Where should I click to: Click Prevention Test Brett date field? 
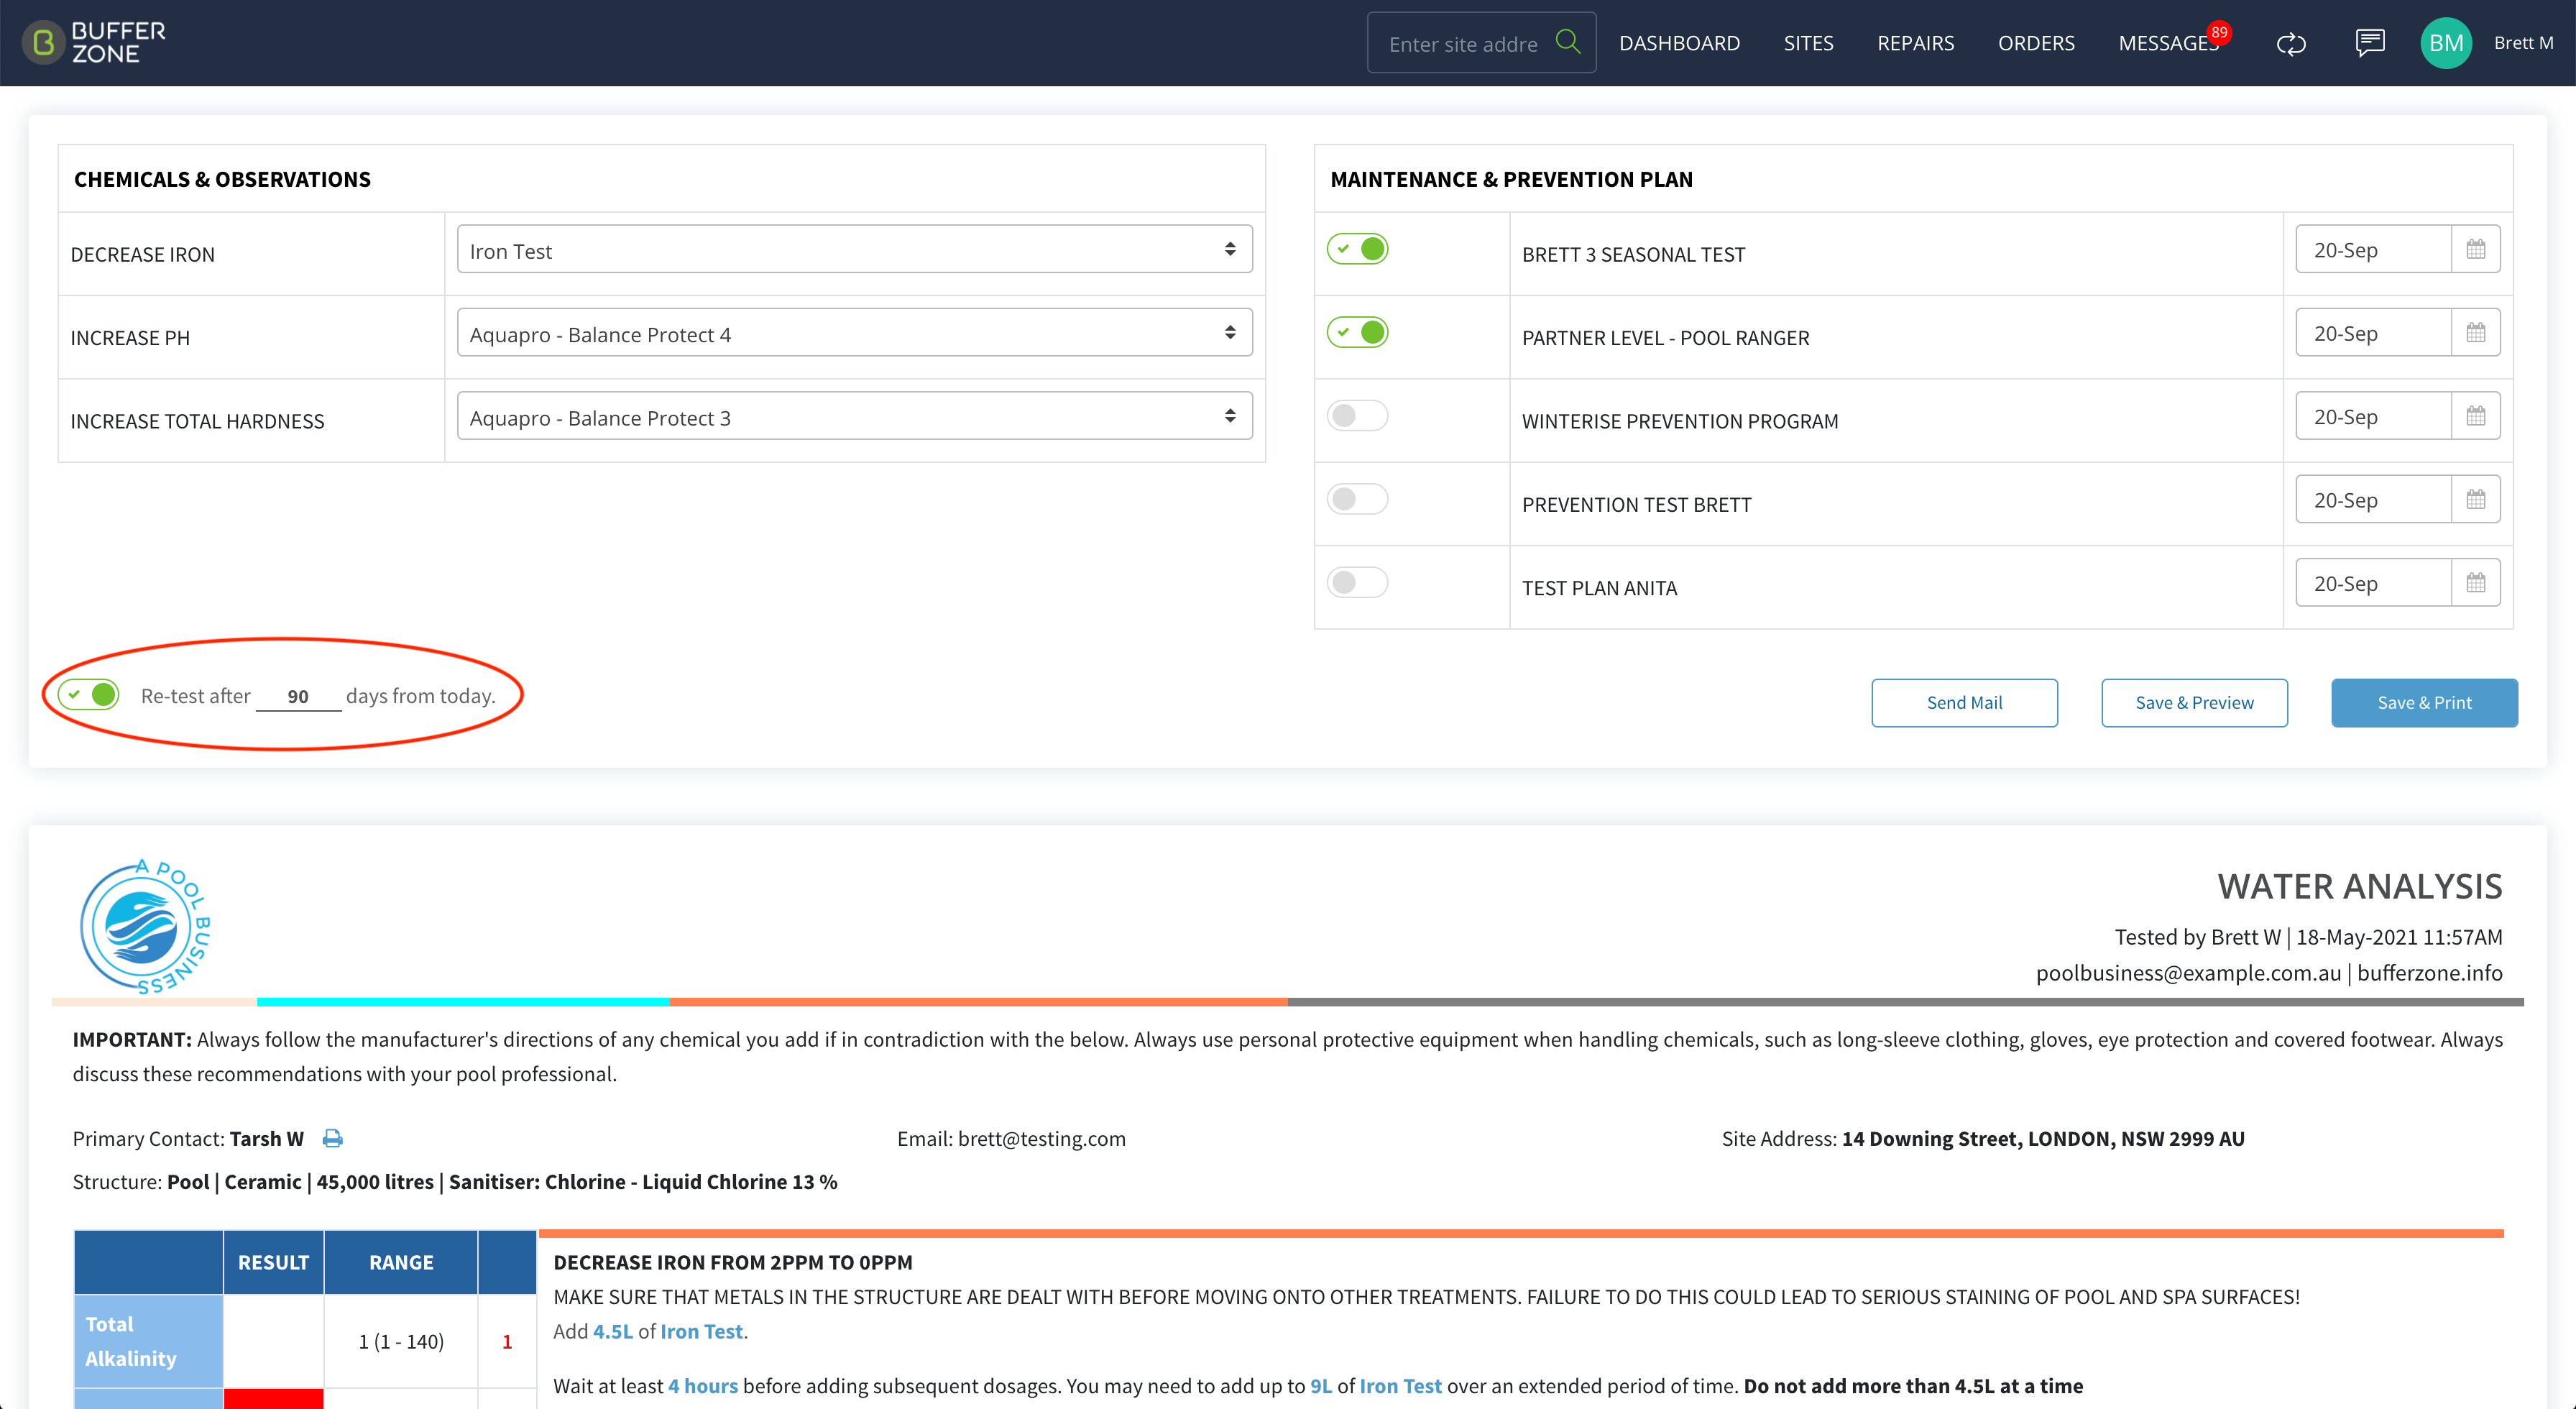[x=2373, y=499]
